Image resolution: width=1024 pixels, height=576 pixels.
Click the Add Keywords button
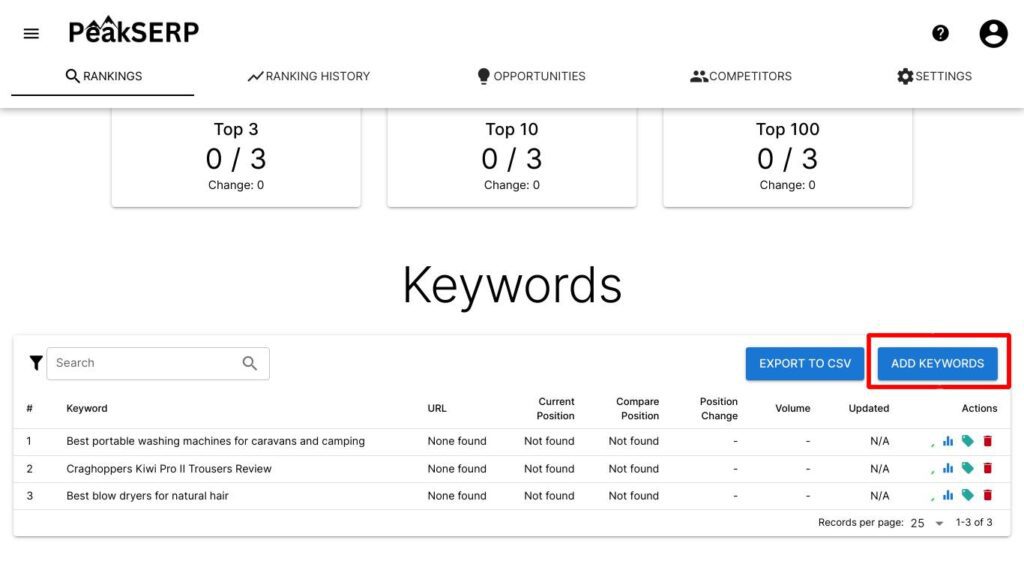coord(937,364)
